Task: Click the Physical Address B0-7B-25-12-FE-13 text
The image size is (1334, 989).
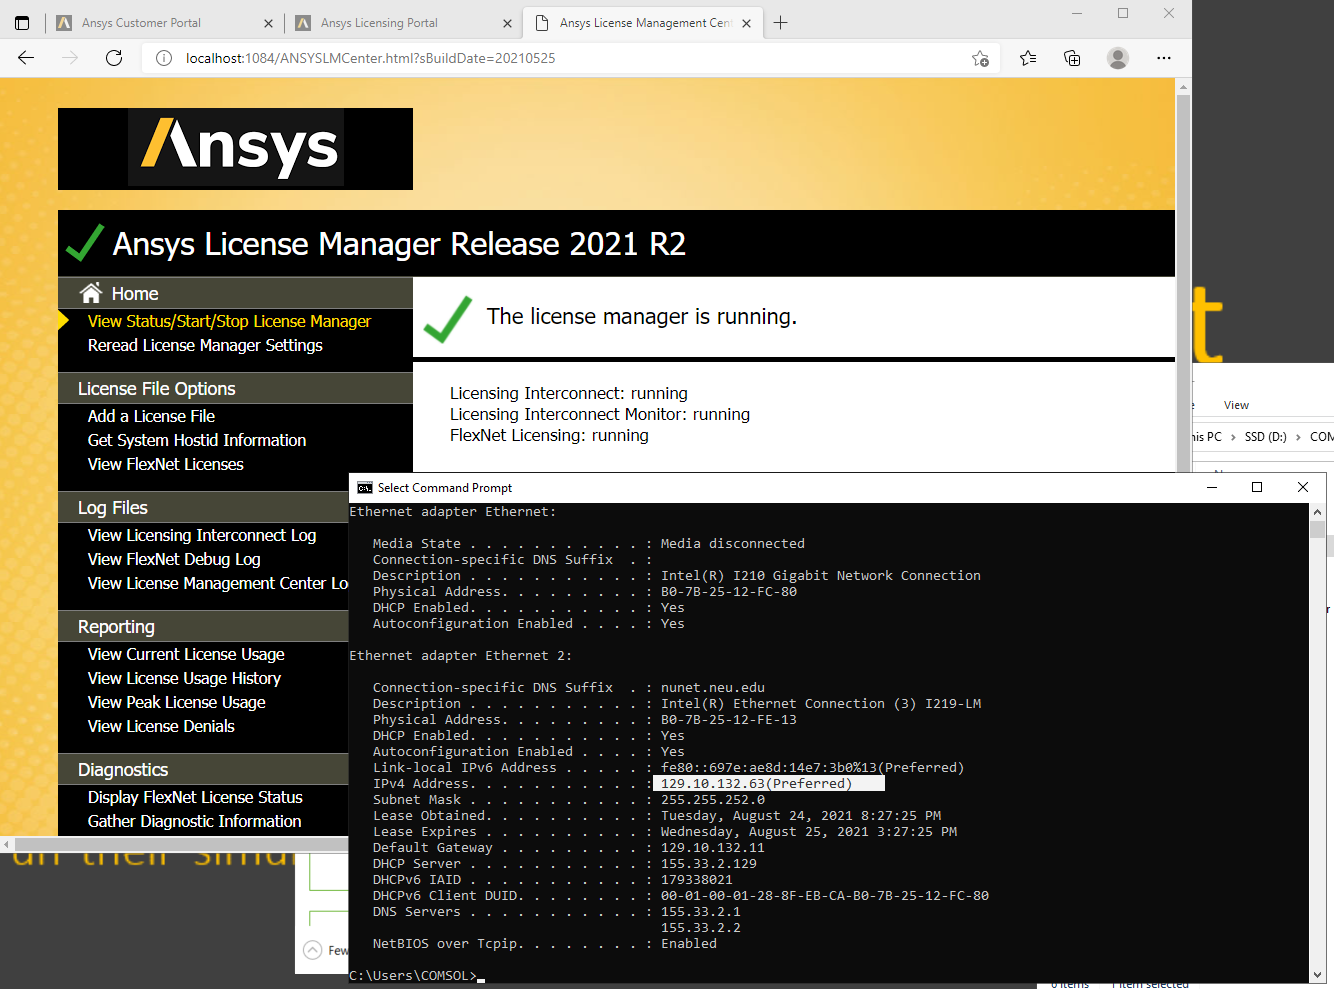Action: (728, 720)
